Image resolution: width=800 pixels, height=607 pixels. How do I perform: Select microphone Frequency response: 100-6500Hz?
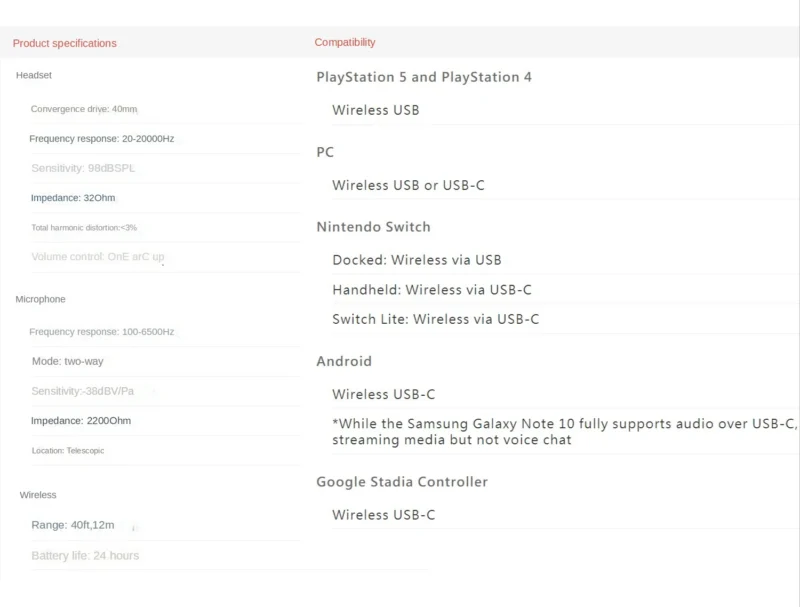coord(101,332)
